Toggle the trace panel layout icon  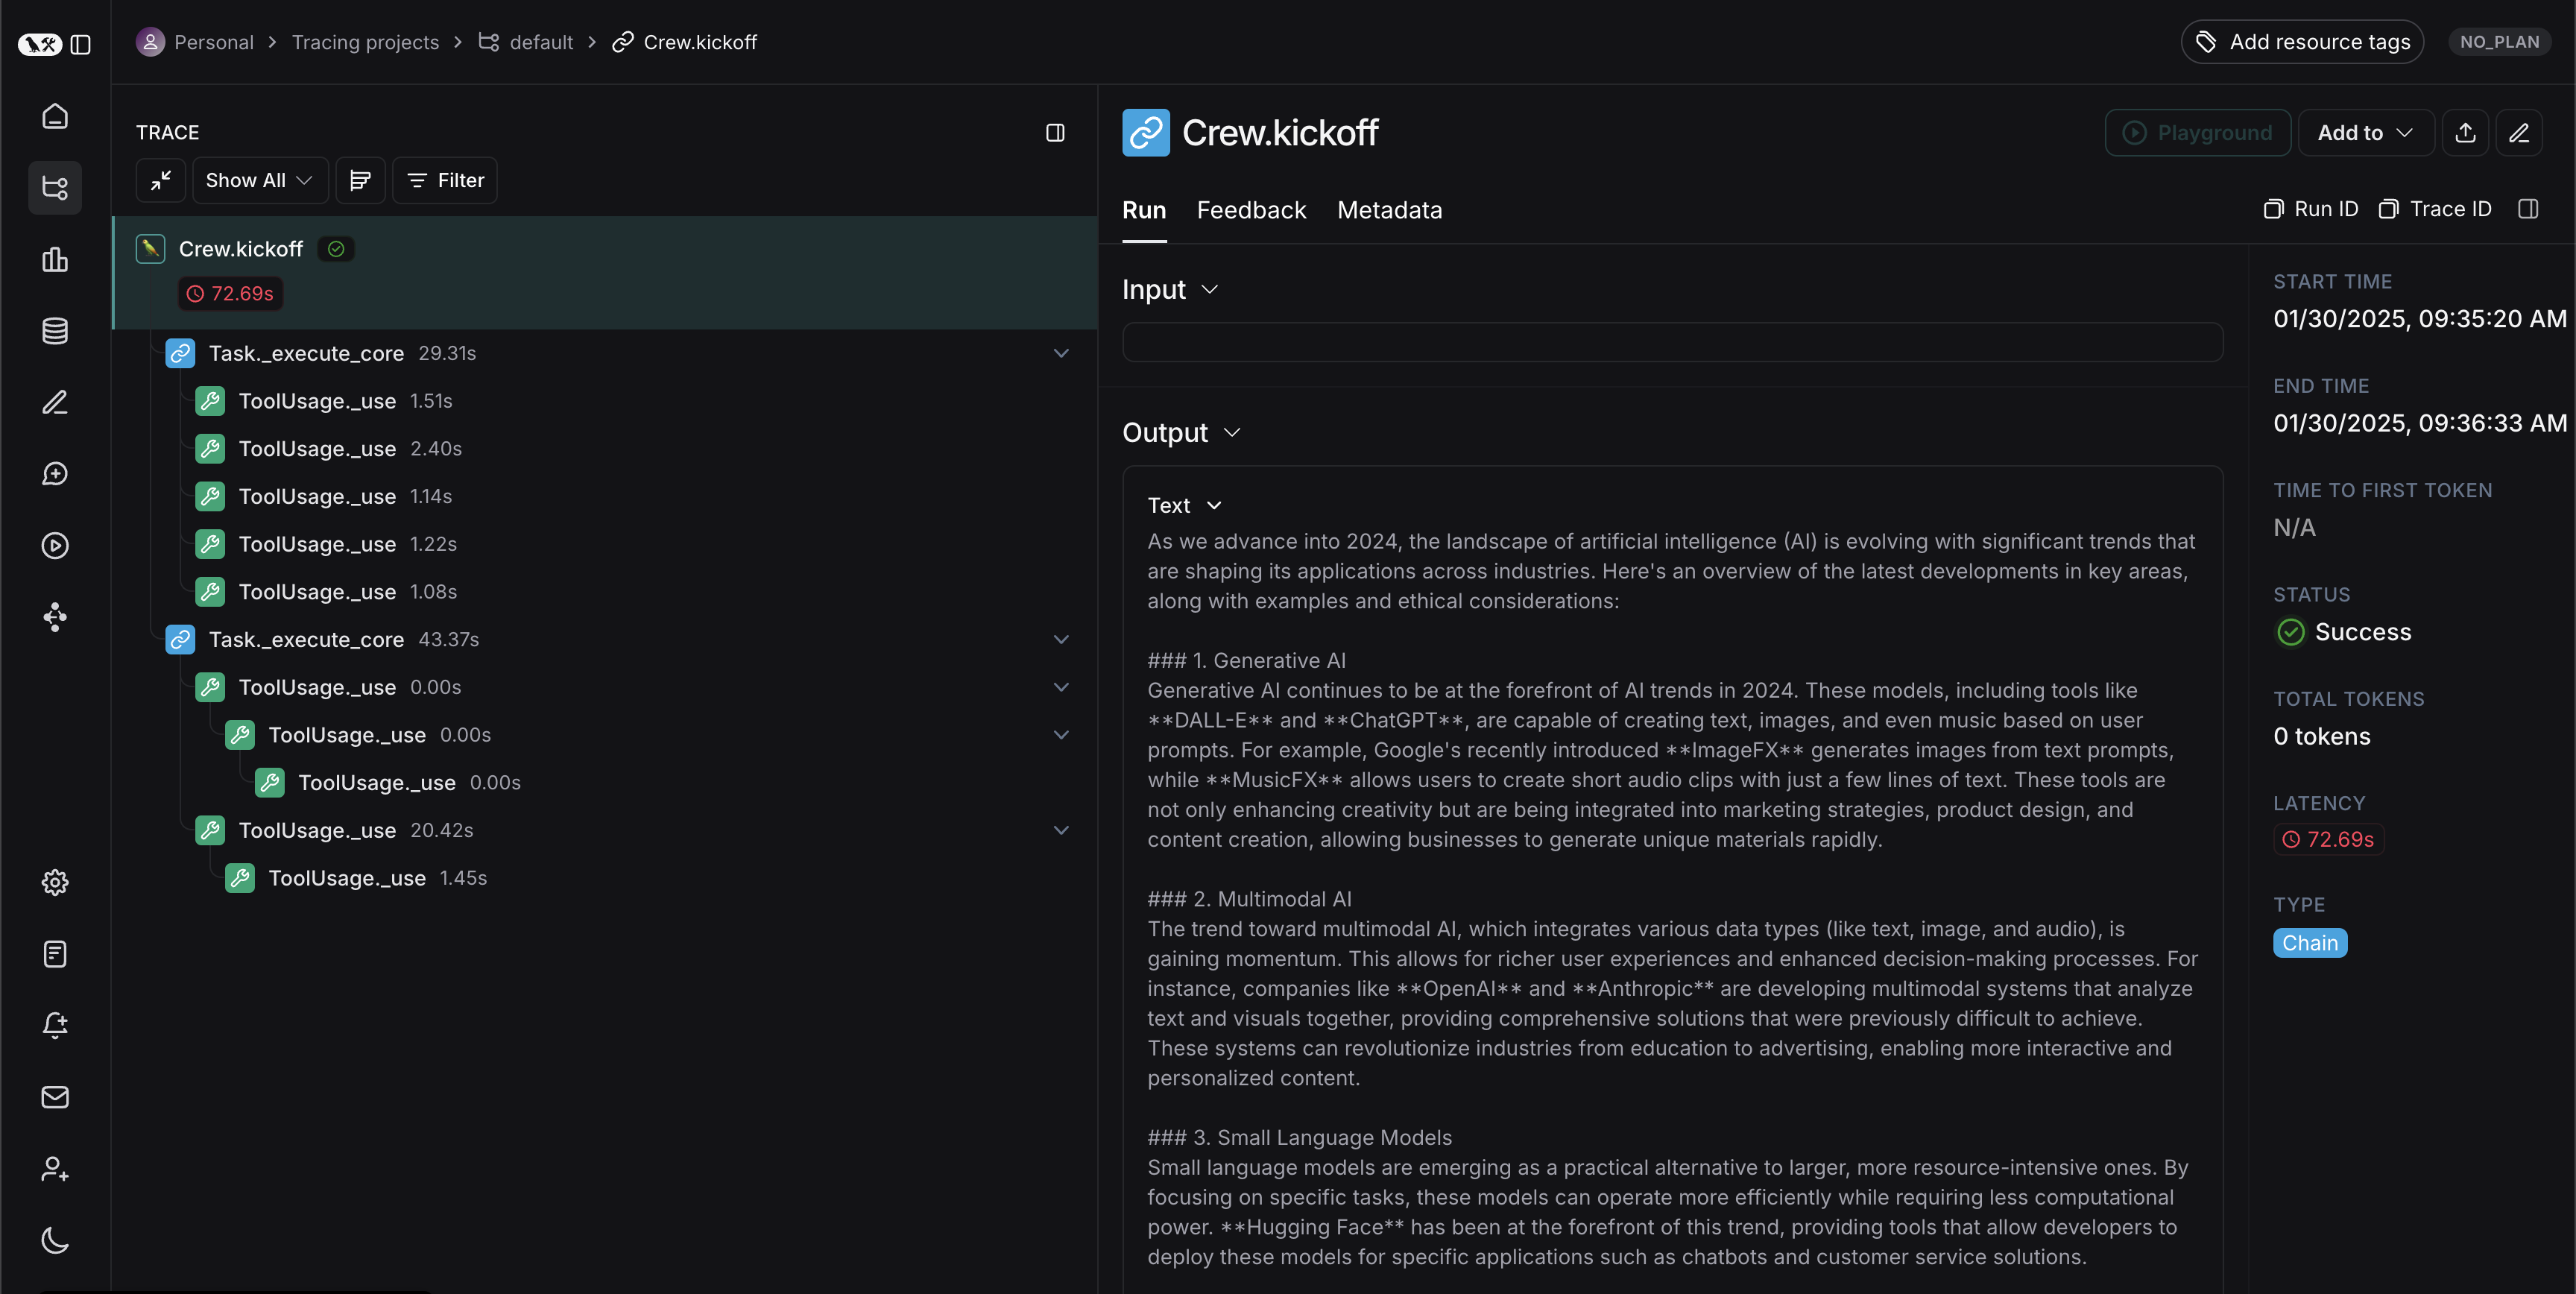tap(1055, 133)
